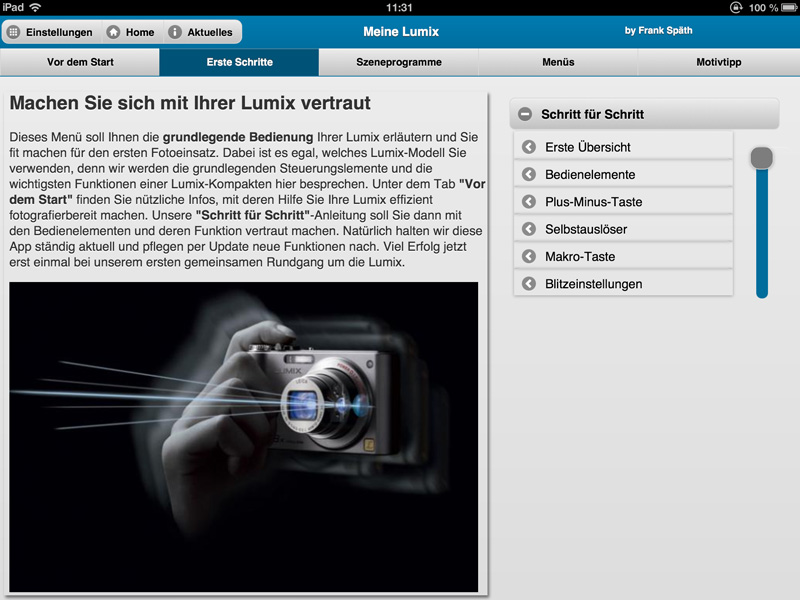The height and width of the screenshot is (600, 800).
Task: Click arrow icon beside Selbstauslöser
Action: tap(529, 229)
